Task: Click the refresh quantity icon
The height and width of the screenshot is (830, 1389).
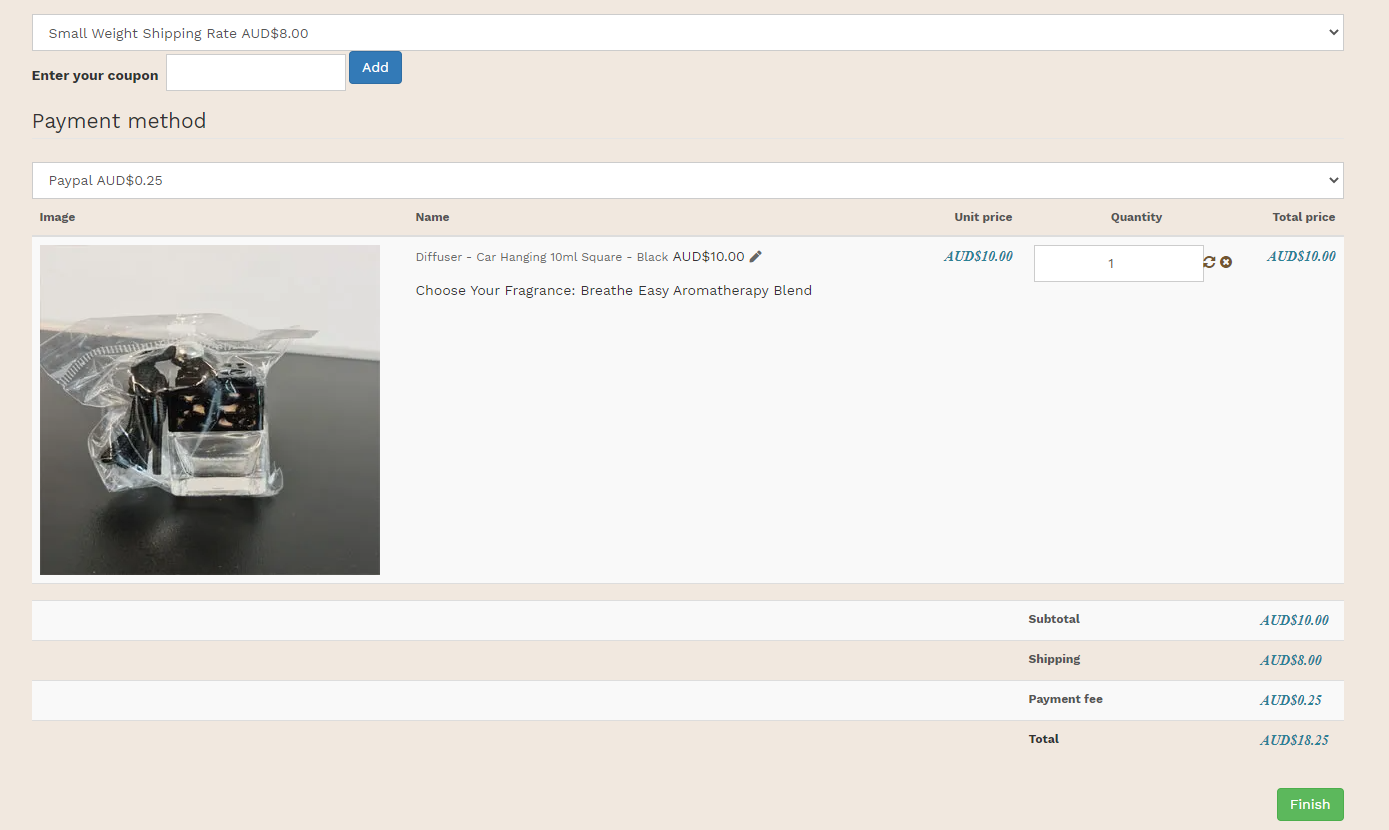Action: pos(1209,262)
